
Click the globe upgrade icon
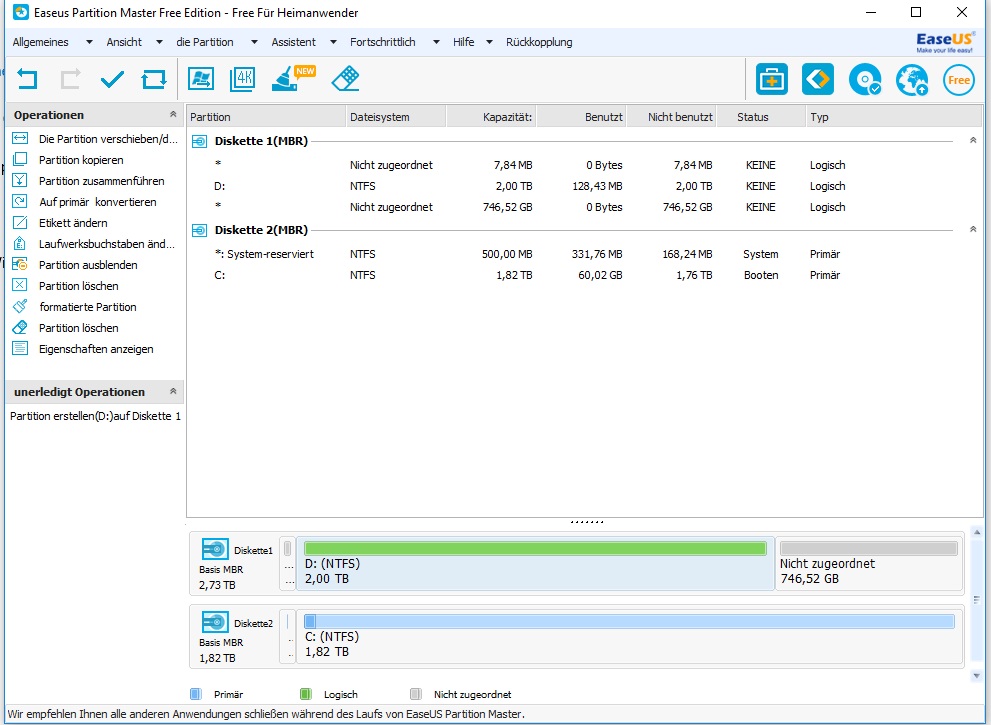[x=912, y=80]
